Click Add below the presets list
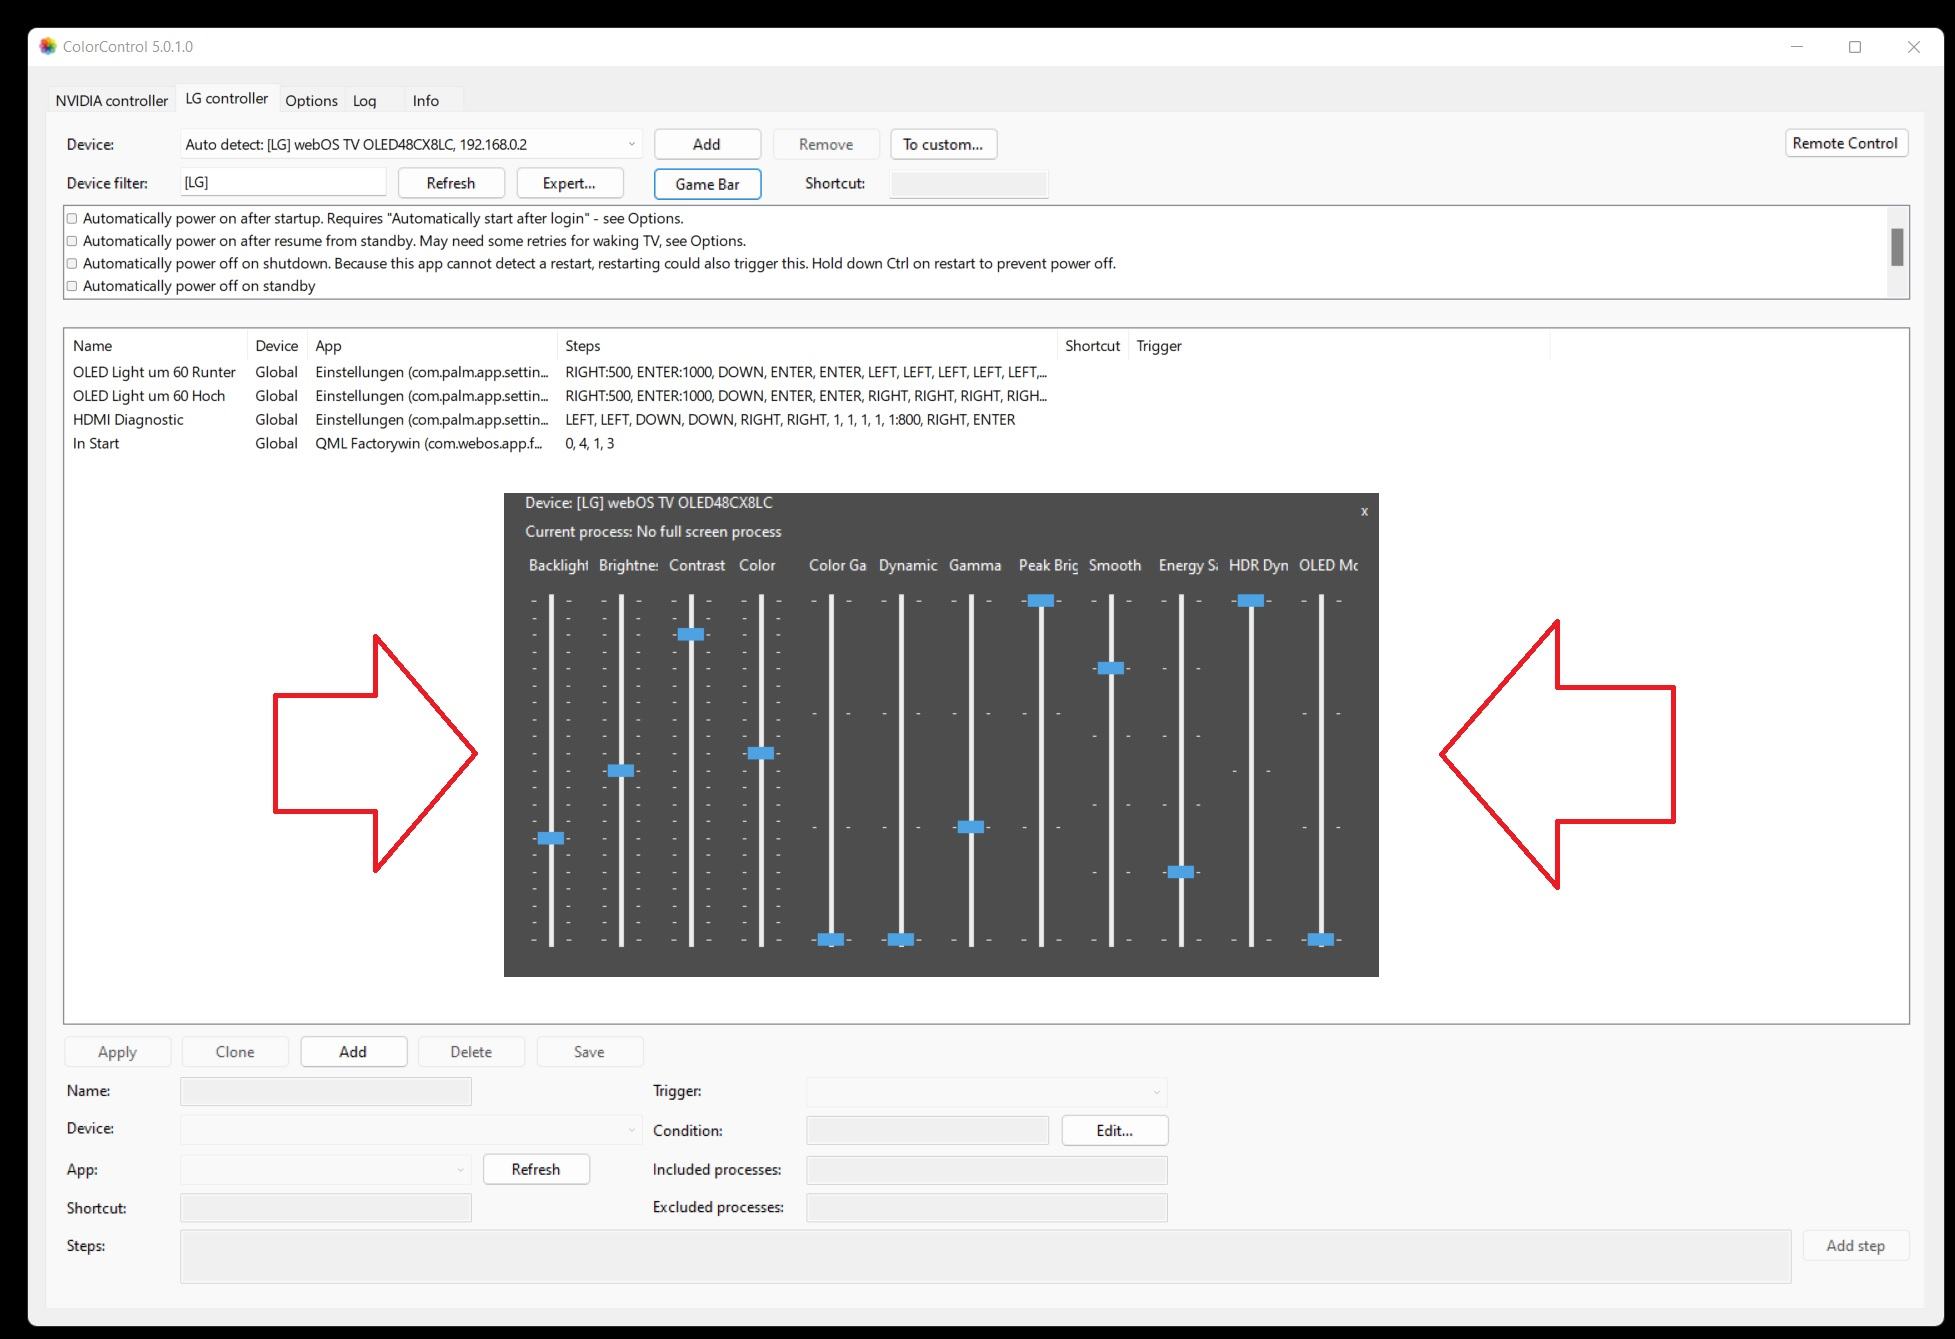This screenshot has width=1955, height=1339. pos(353,1051)
